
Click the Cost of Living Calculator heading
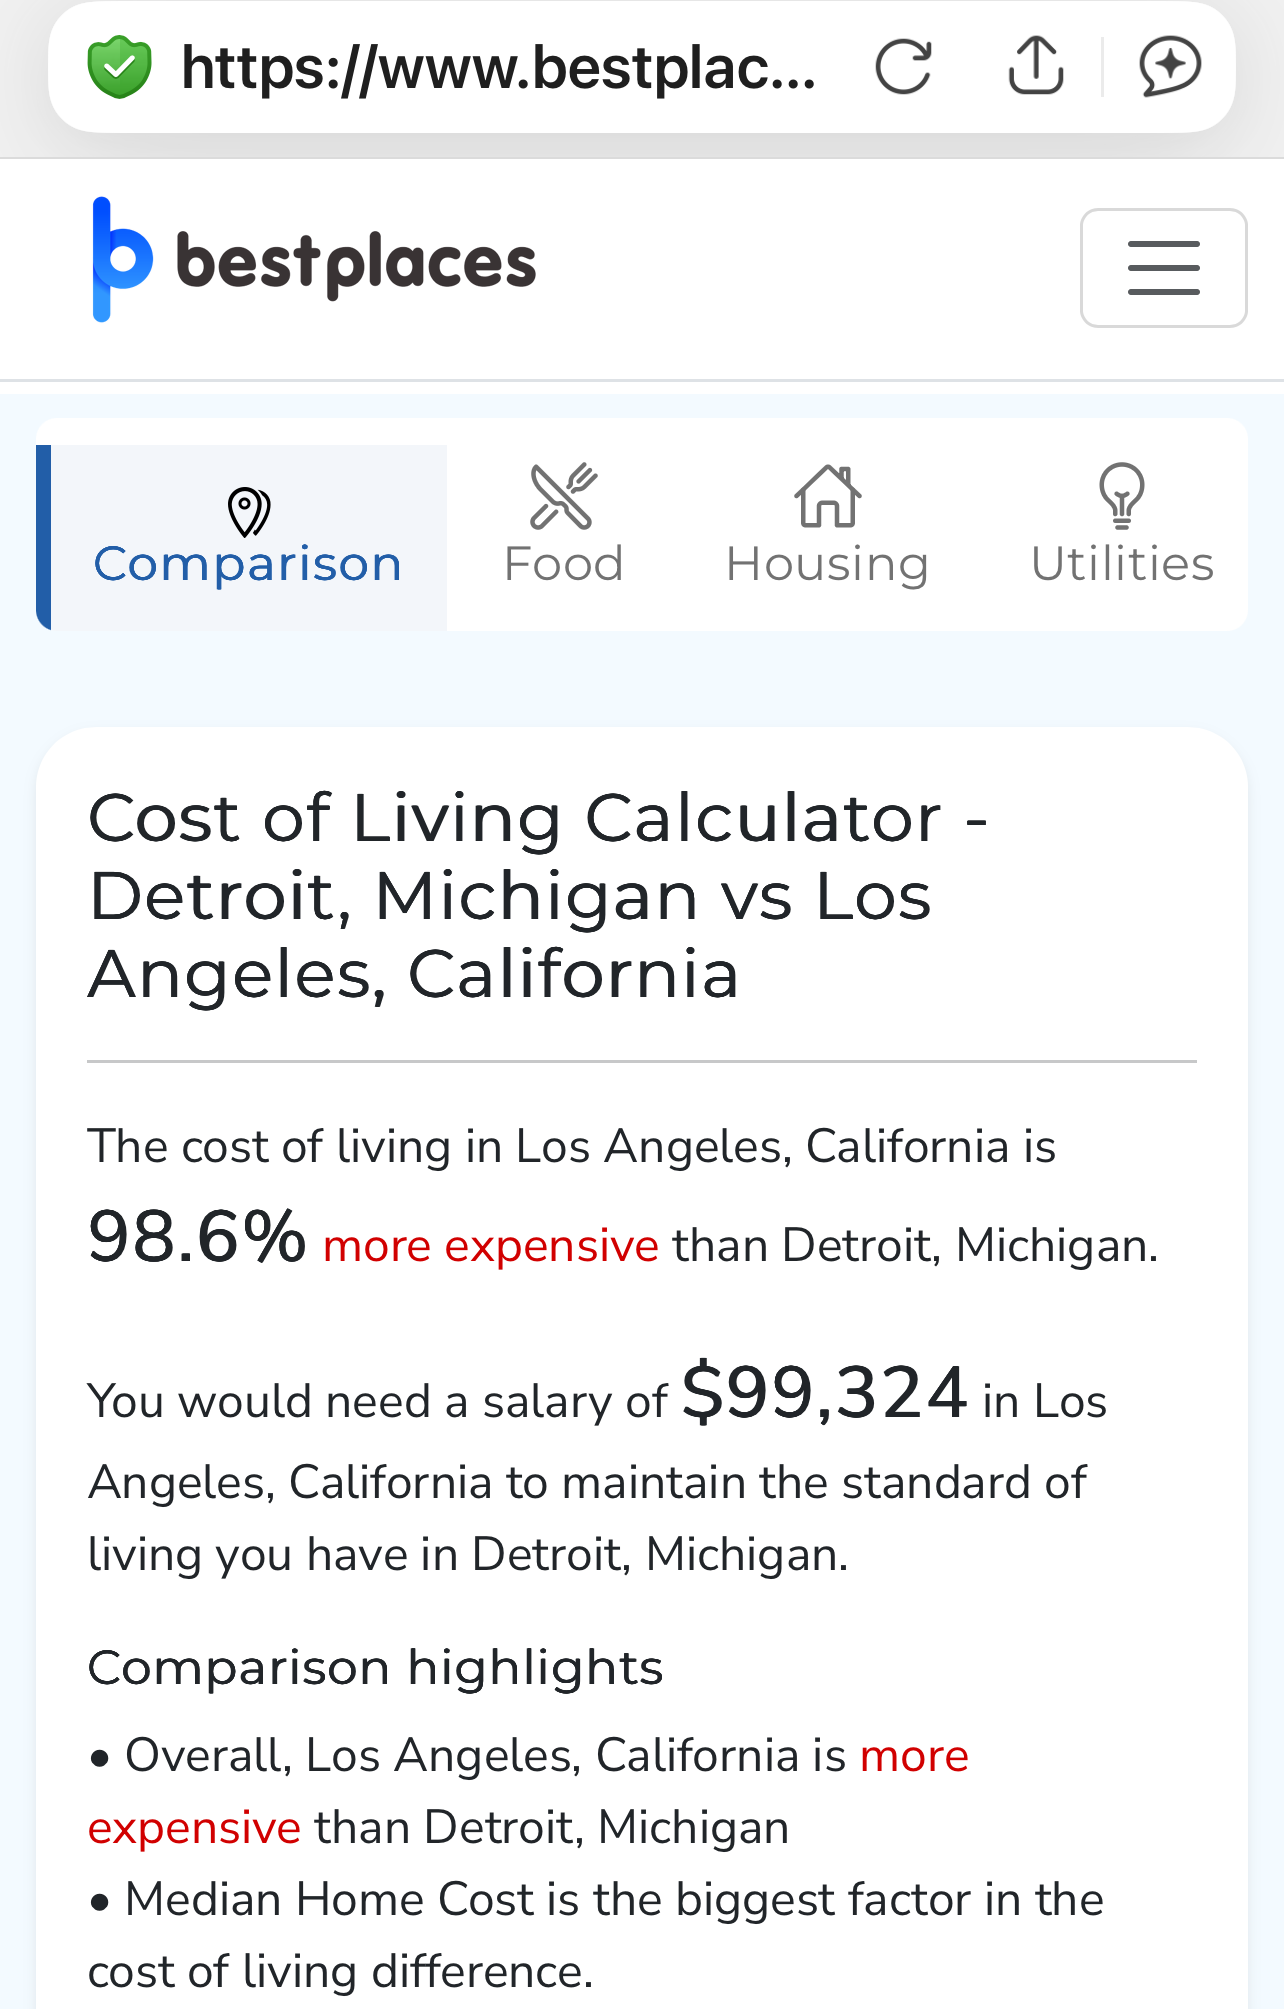[x=540, y=896]
